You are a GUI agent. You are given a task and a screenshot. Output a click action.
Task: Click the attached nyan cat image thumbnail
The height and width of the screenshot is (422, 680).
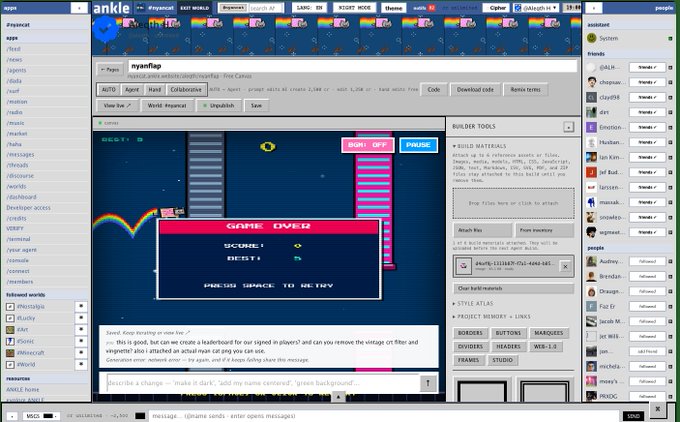463,266
